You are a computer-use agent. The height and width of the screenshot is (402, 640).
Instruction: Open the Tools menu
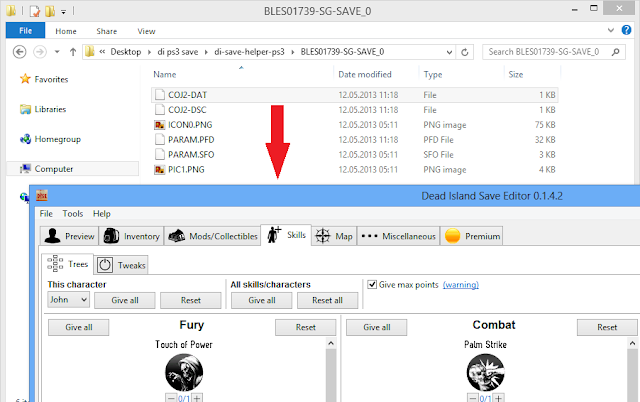pyautogui.click(x=73, y=213)
